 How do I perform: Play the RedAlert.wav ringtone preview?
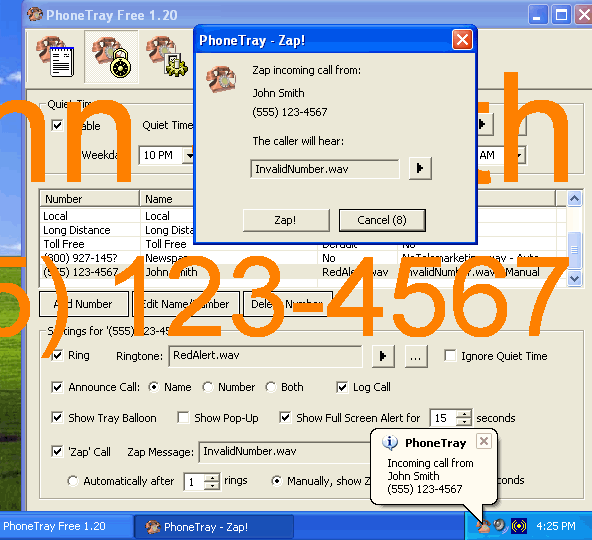click(x=383, y=356)
